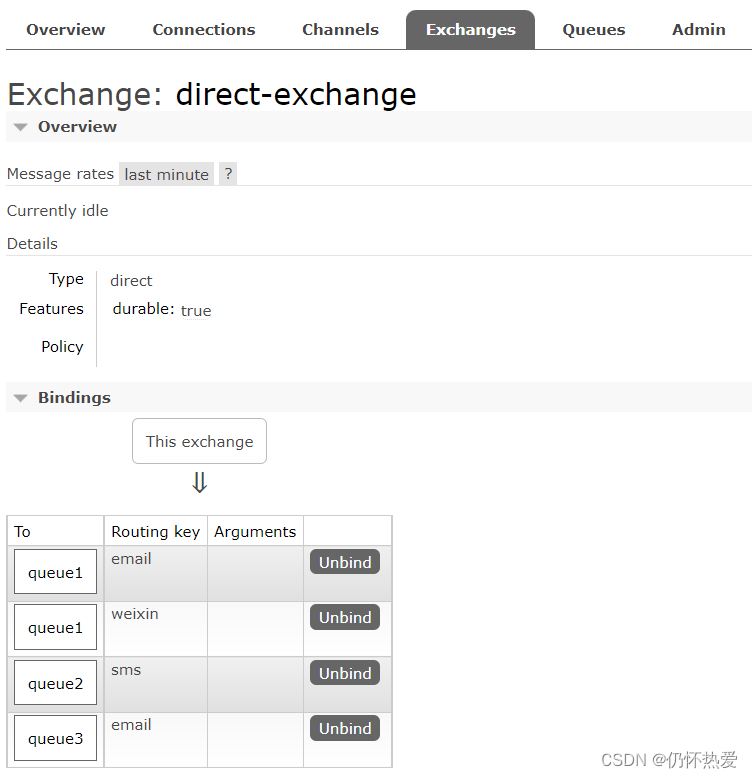Open the queue3 link
The height and width of the screenshot is (778, 752).
coord(55,738)
